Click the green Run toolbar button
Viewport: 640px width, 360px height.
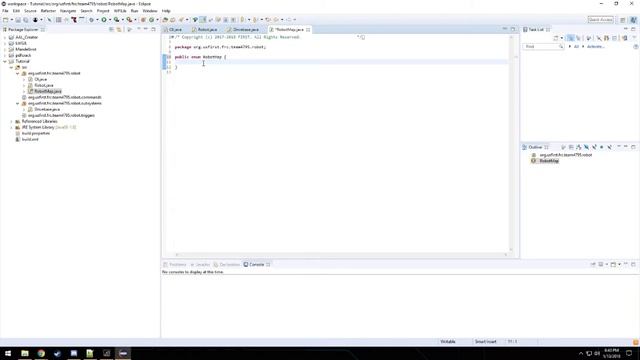tap(104, 20)
